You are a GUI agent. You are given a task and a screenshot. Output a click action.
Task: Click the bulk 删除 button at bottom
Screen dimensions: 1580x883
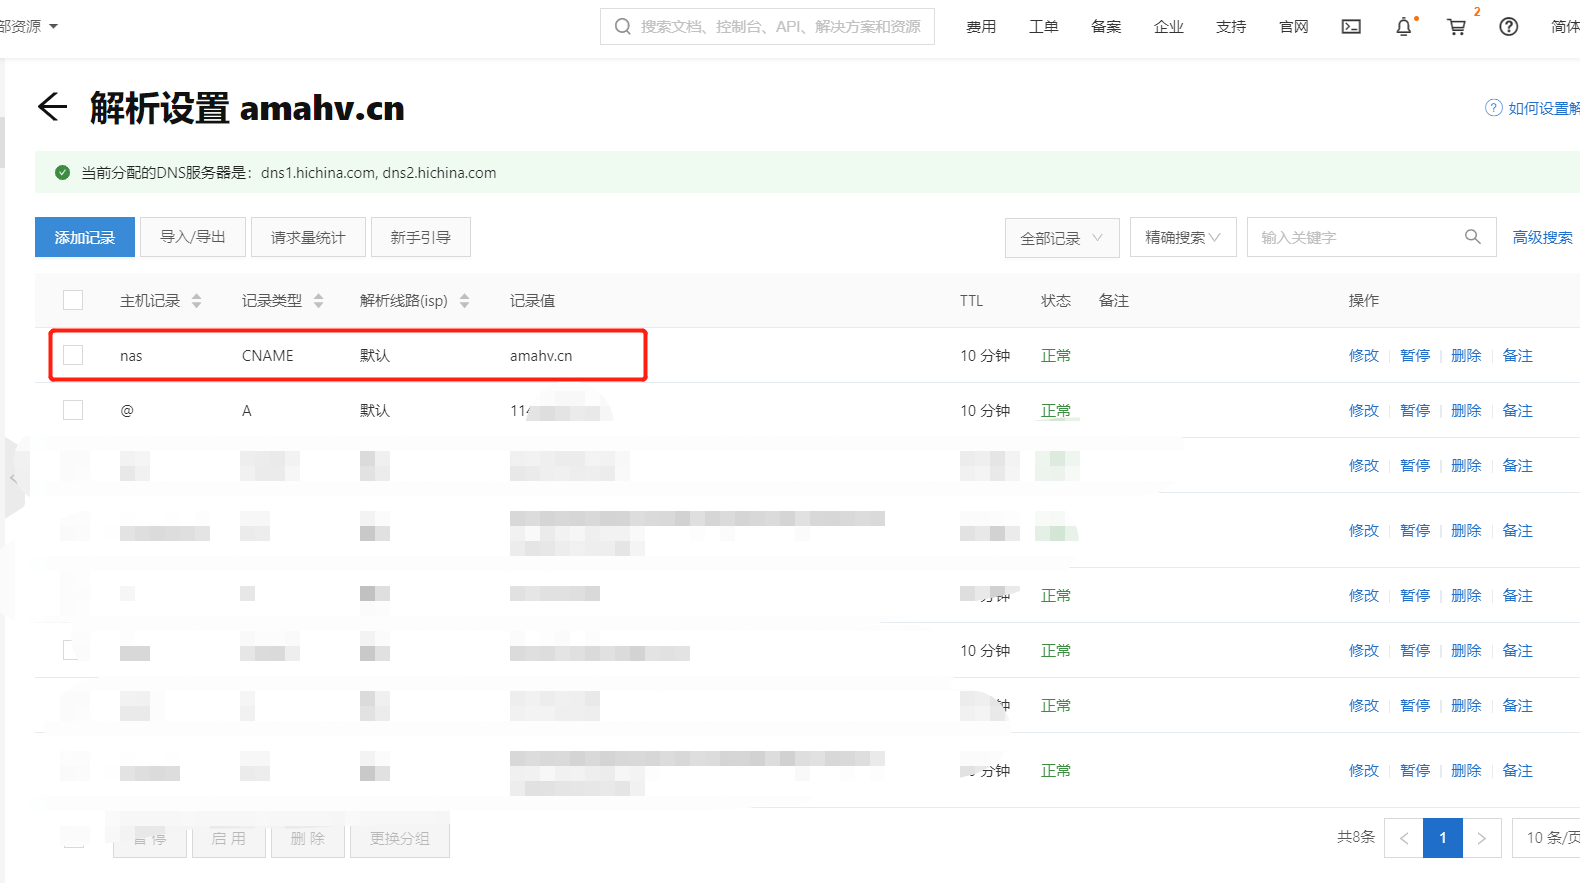coord(308,838)
